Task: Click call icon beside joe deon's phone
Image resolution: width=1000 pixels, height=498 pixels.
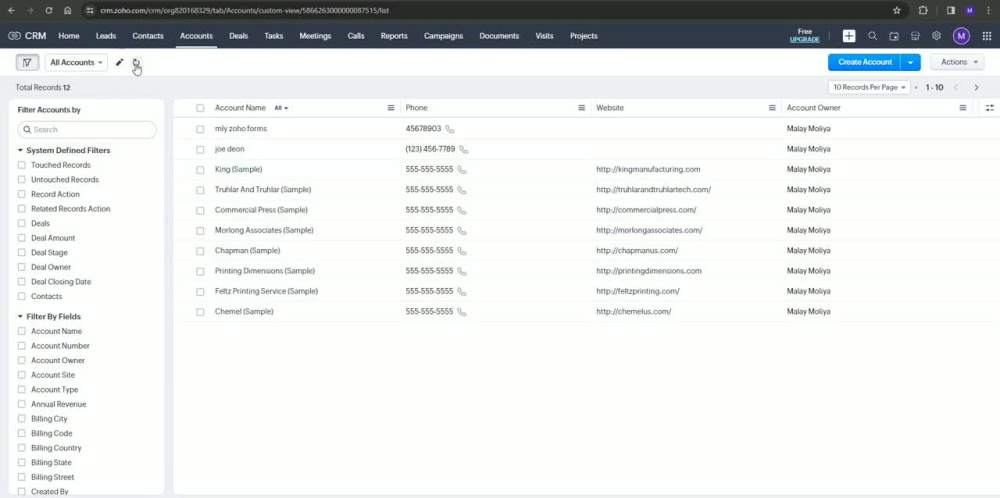Action: tap(464, 149)
